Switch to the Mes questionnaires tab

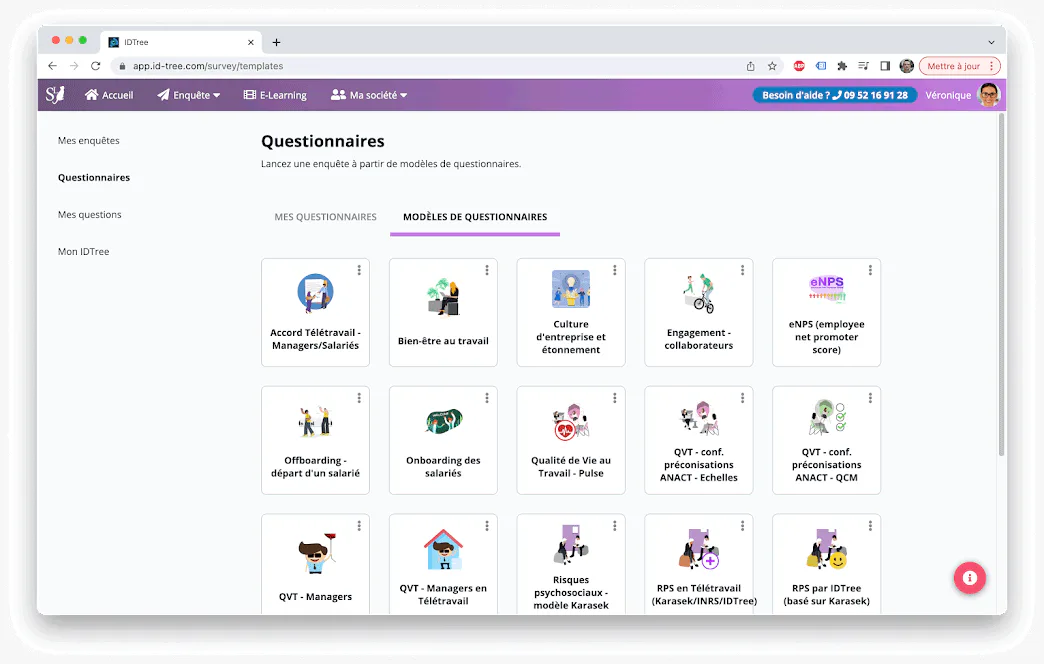point(326,216)
